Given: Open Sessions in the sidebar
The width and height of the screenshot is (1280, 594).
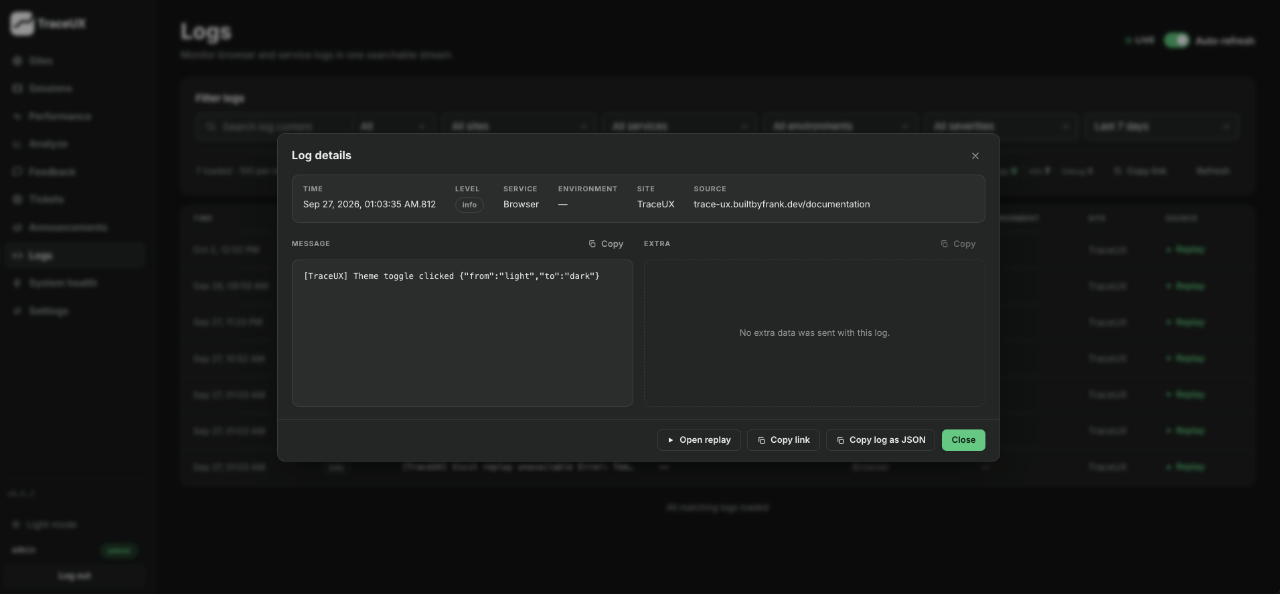Looking at the screenshot, I should [x=75, y=88].
